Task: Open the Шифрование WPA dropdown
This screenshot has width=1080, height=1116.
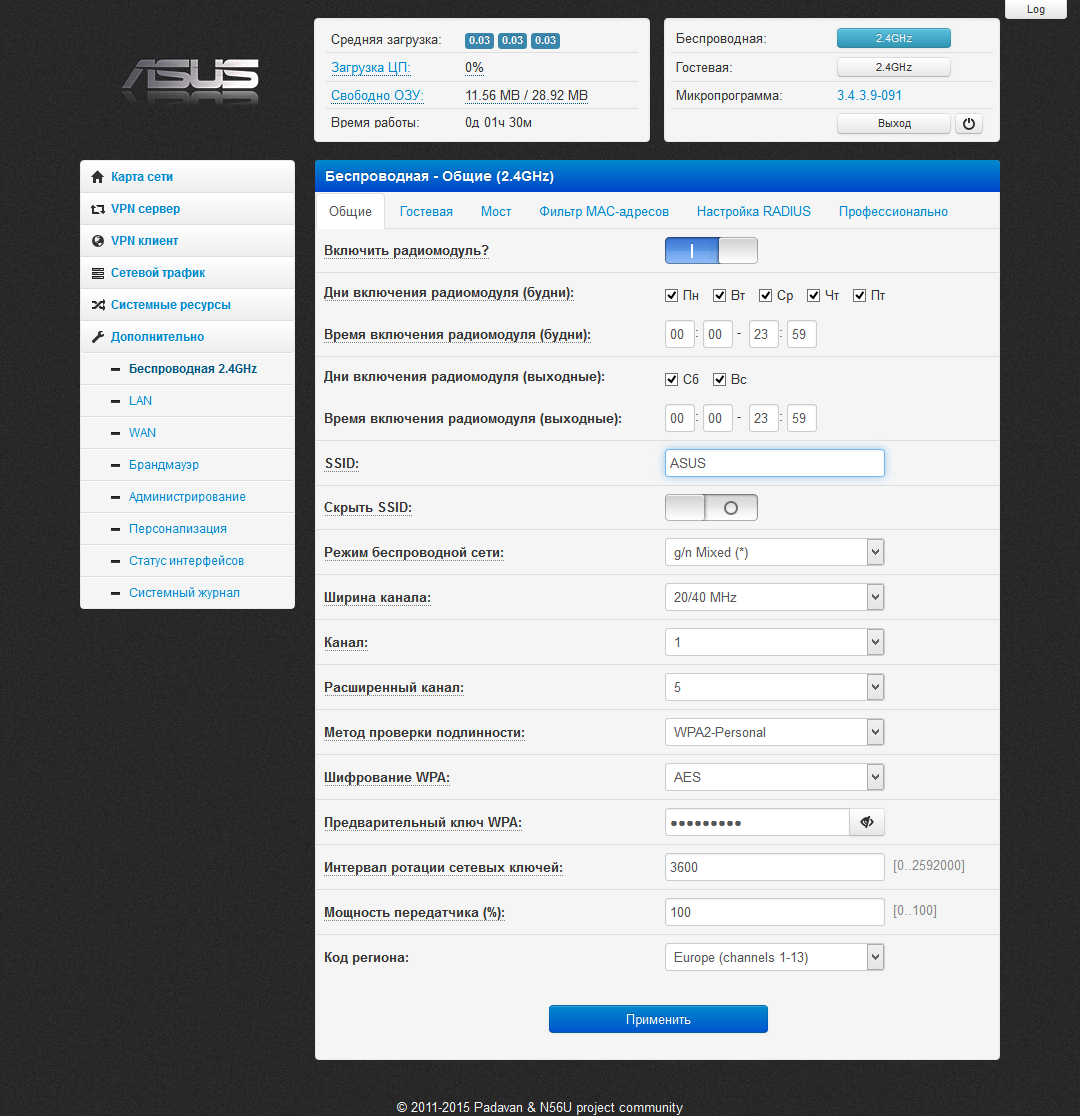Action: pyautogui.click(x=775, y=777)
